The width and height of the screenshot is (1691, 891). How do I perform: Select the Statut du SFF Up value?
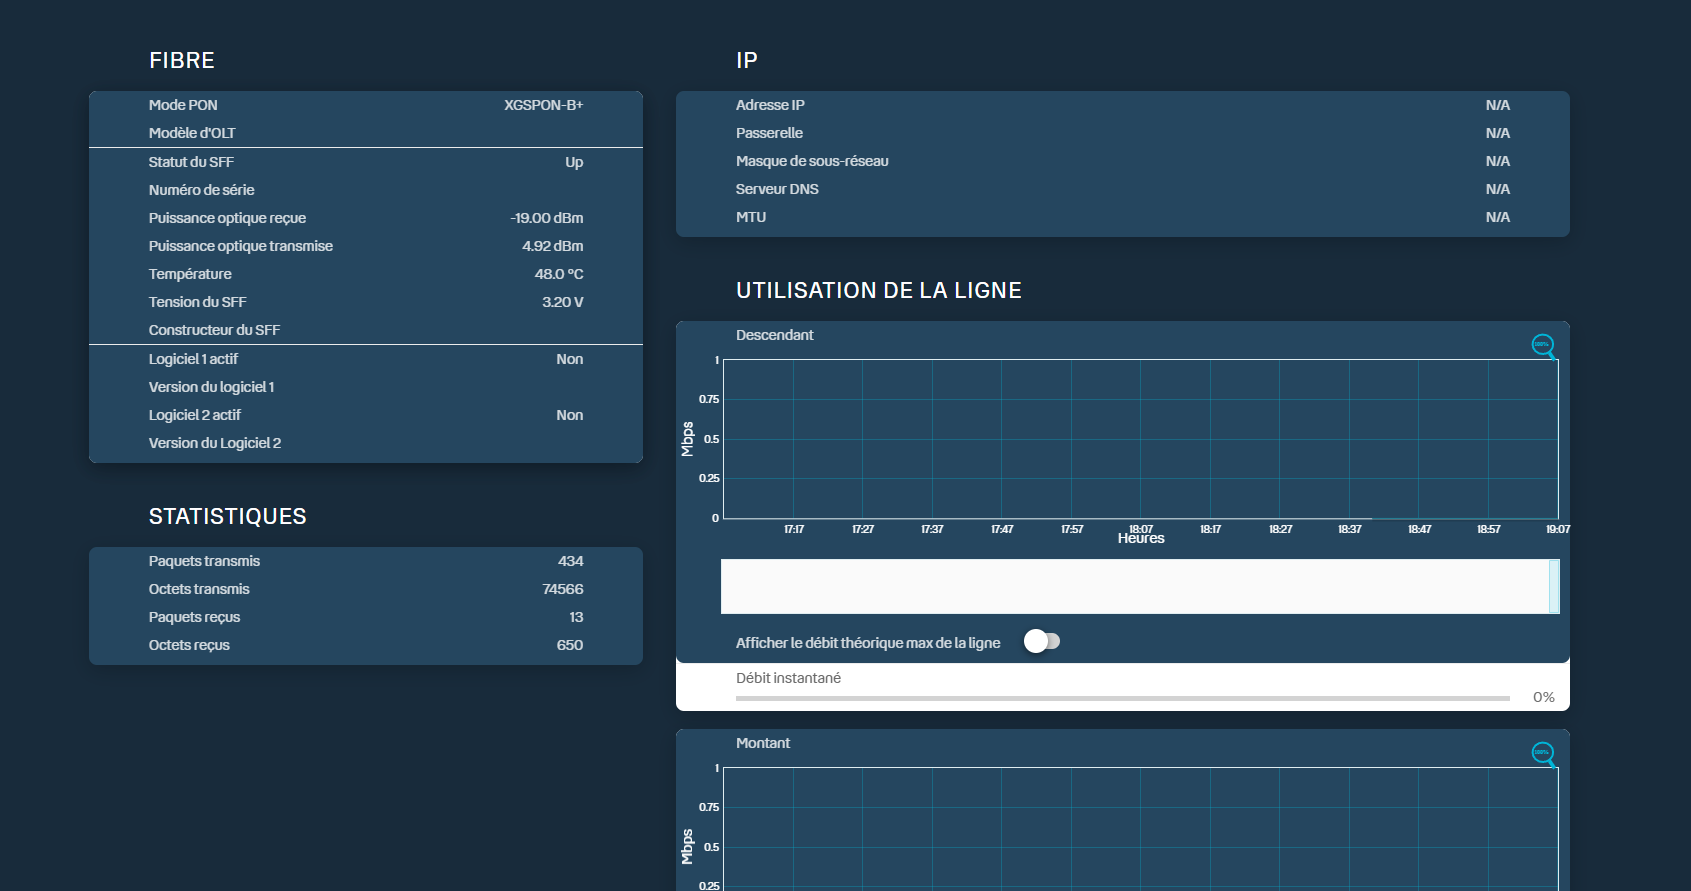tap(573, 162)
